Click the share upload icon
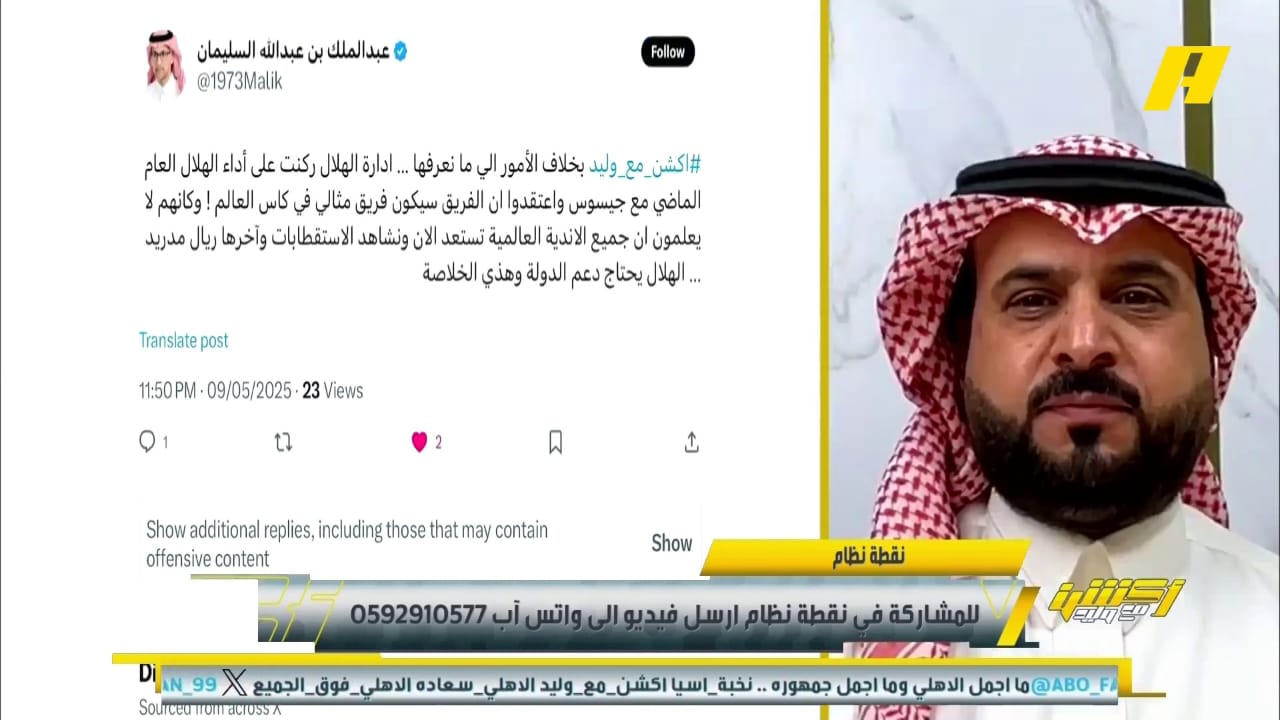 (x=691, y=442)
